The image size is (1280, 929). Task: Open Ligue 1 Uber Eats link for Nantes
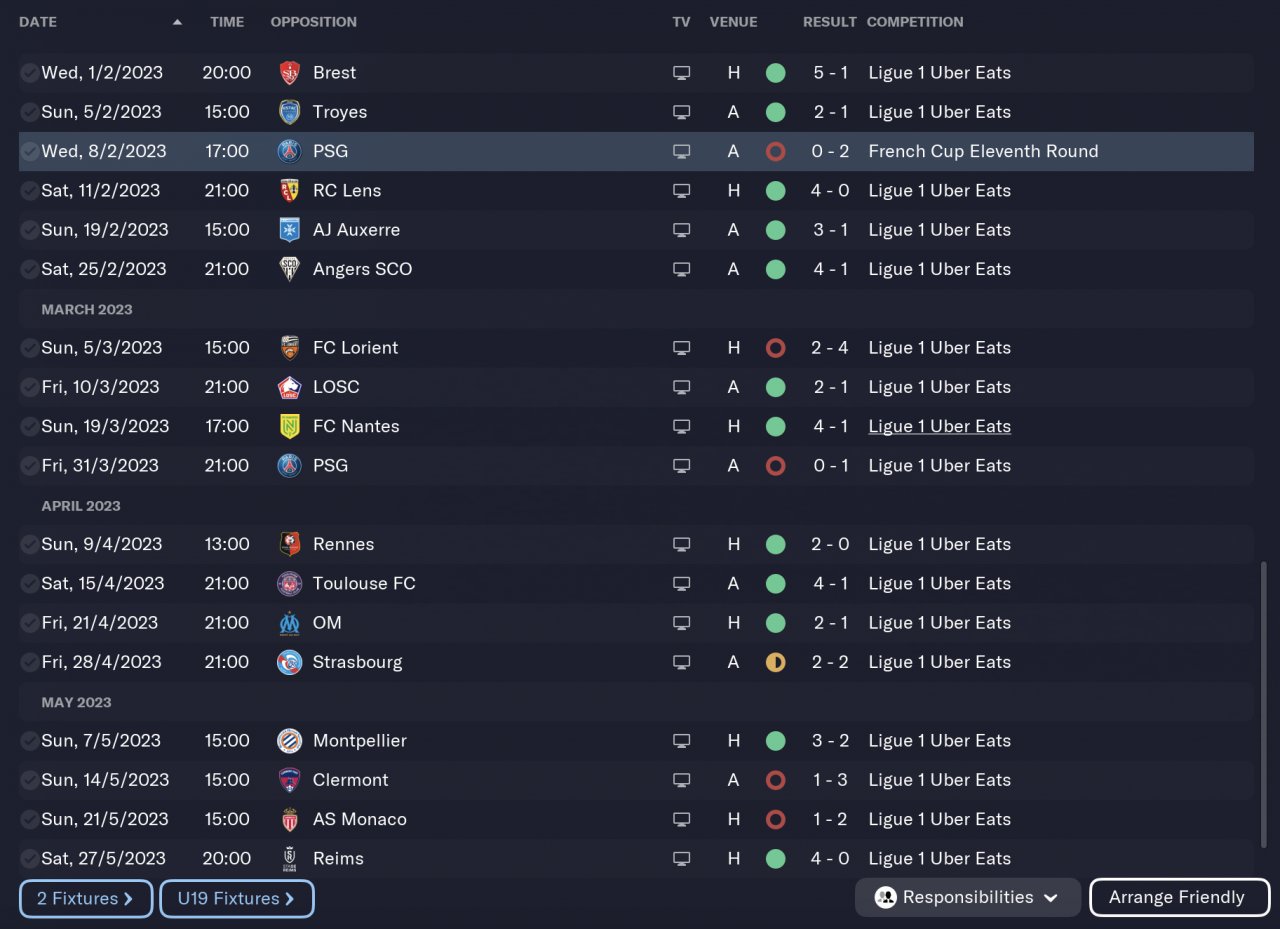[x=939, y=427]
